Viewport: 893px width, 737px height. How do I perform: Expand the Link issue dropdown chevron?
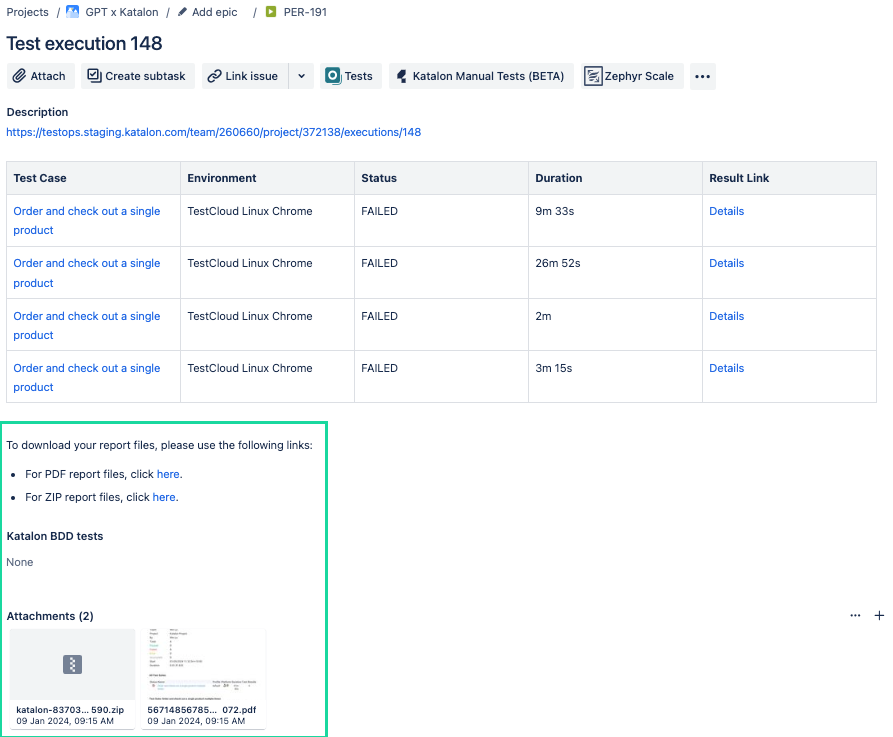(x=301, y=76)
